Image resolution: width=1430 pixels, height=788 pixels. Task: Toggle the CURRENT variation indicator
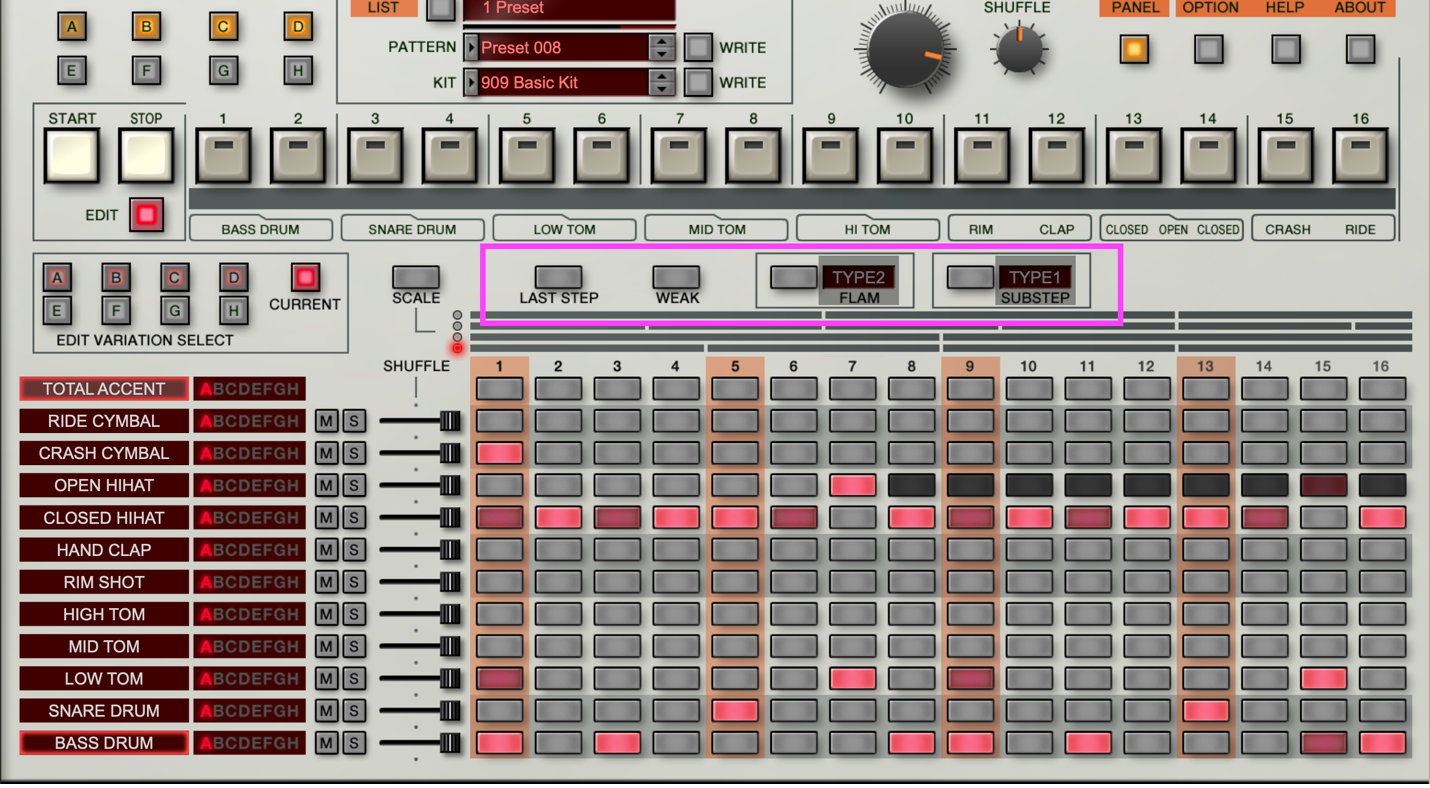[305, 277]
